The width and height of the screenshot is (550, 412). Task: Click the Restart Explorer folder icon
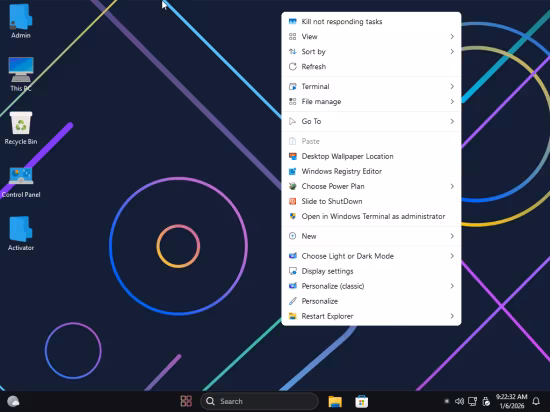click(x=293, y=316)
